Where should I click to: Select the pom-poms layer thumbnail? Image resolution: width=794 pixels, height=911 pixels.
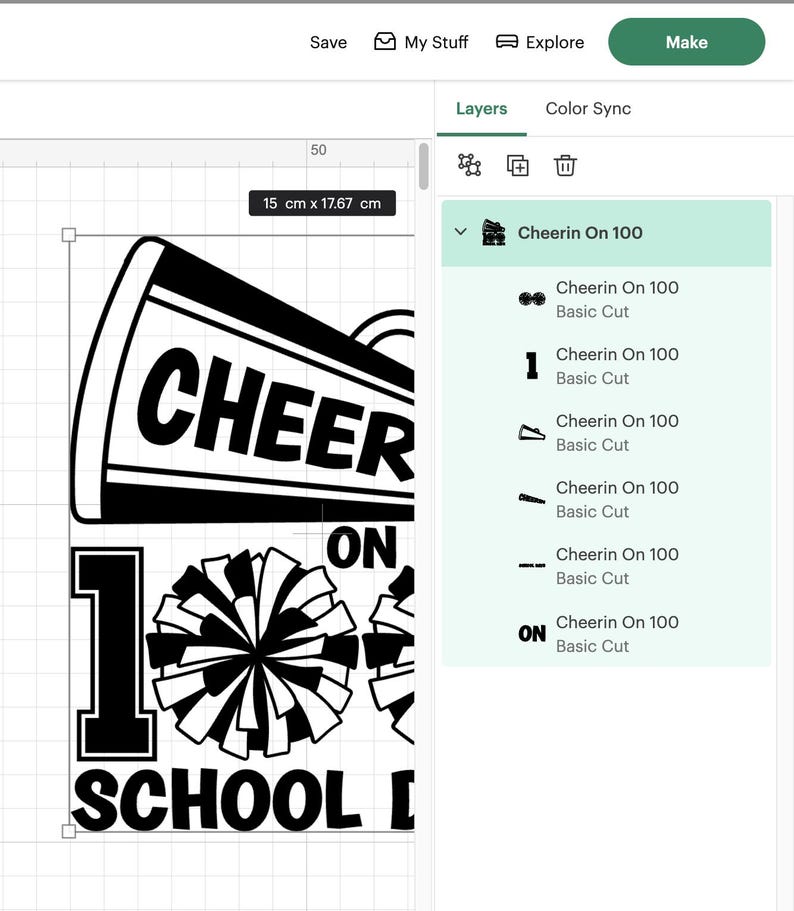pos(531,299)
